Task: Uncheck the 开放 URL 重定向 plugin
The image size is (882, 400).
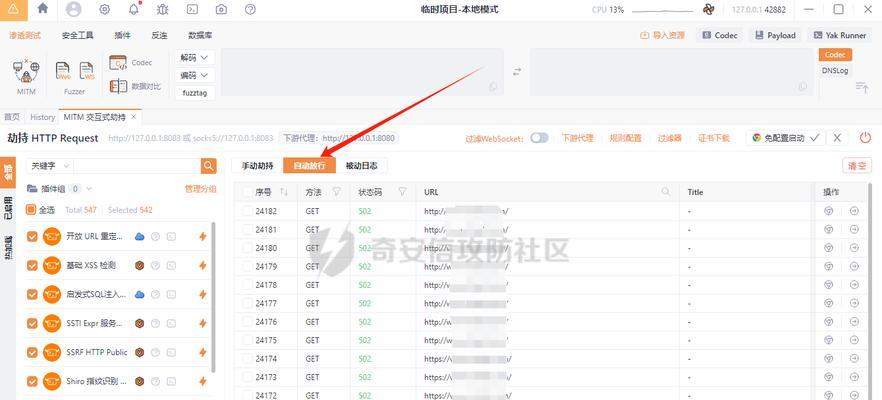Action: pyautogui.click(x=32, y=236)
